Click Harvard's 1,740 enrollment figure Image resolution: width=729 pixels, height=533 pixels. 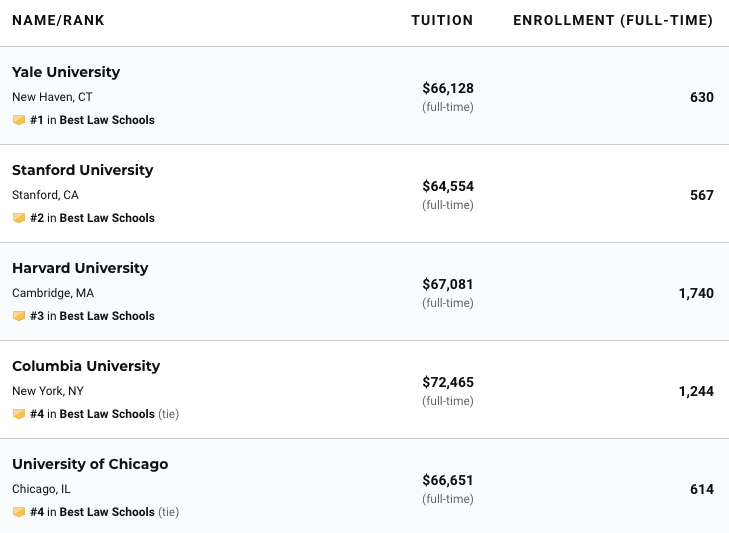tap(696, 293)
